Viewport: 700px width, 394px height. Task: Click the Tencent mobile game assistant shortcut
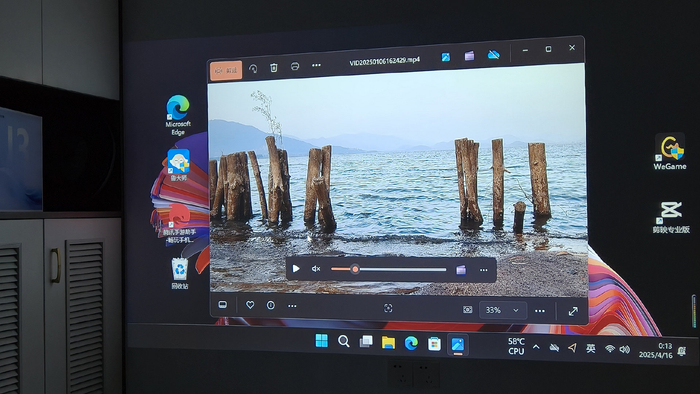(179, 223)
